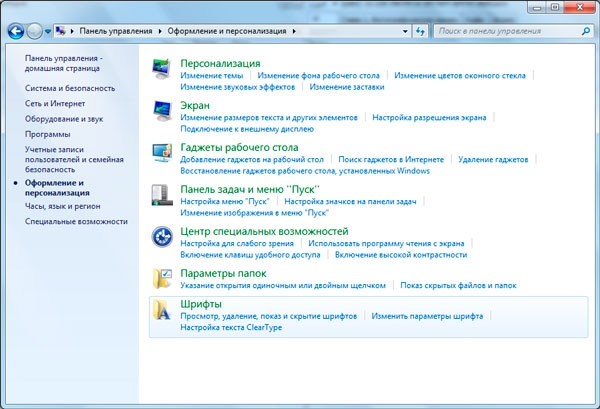Click the Экран display icon
This screenshot has height=409, width=600.
[x=161, y=111]
